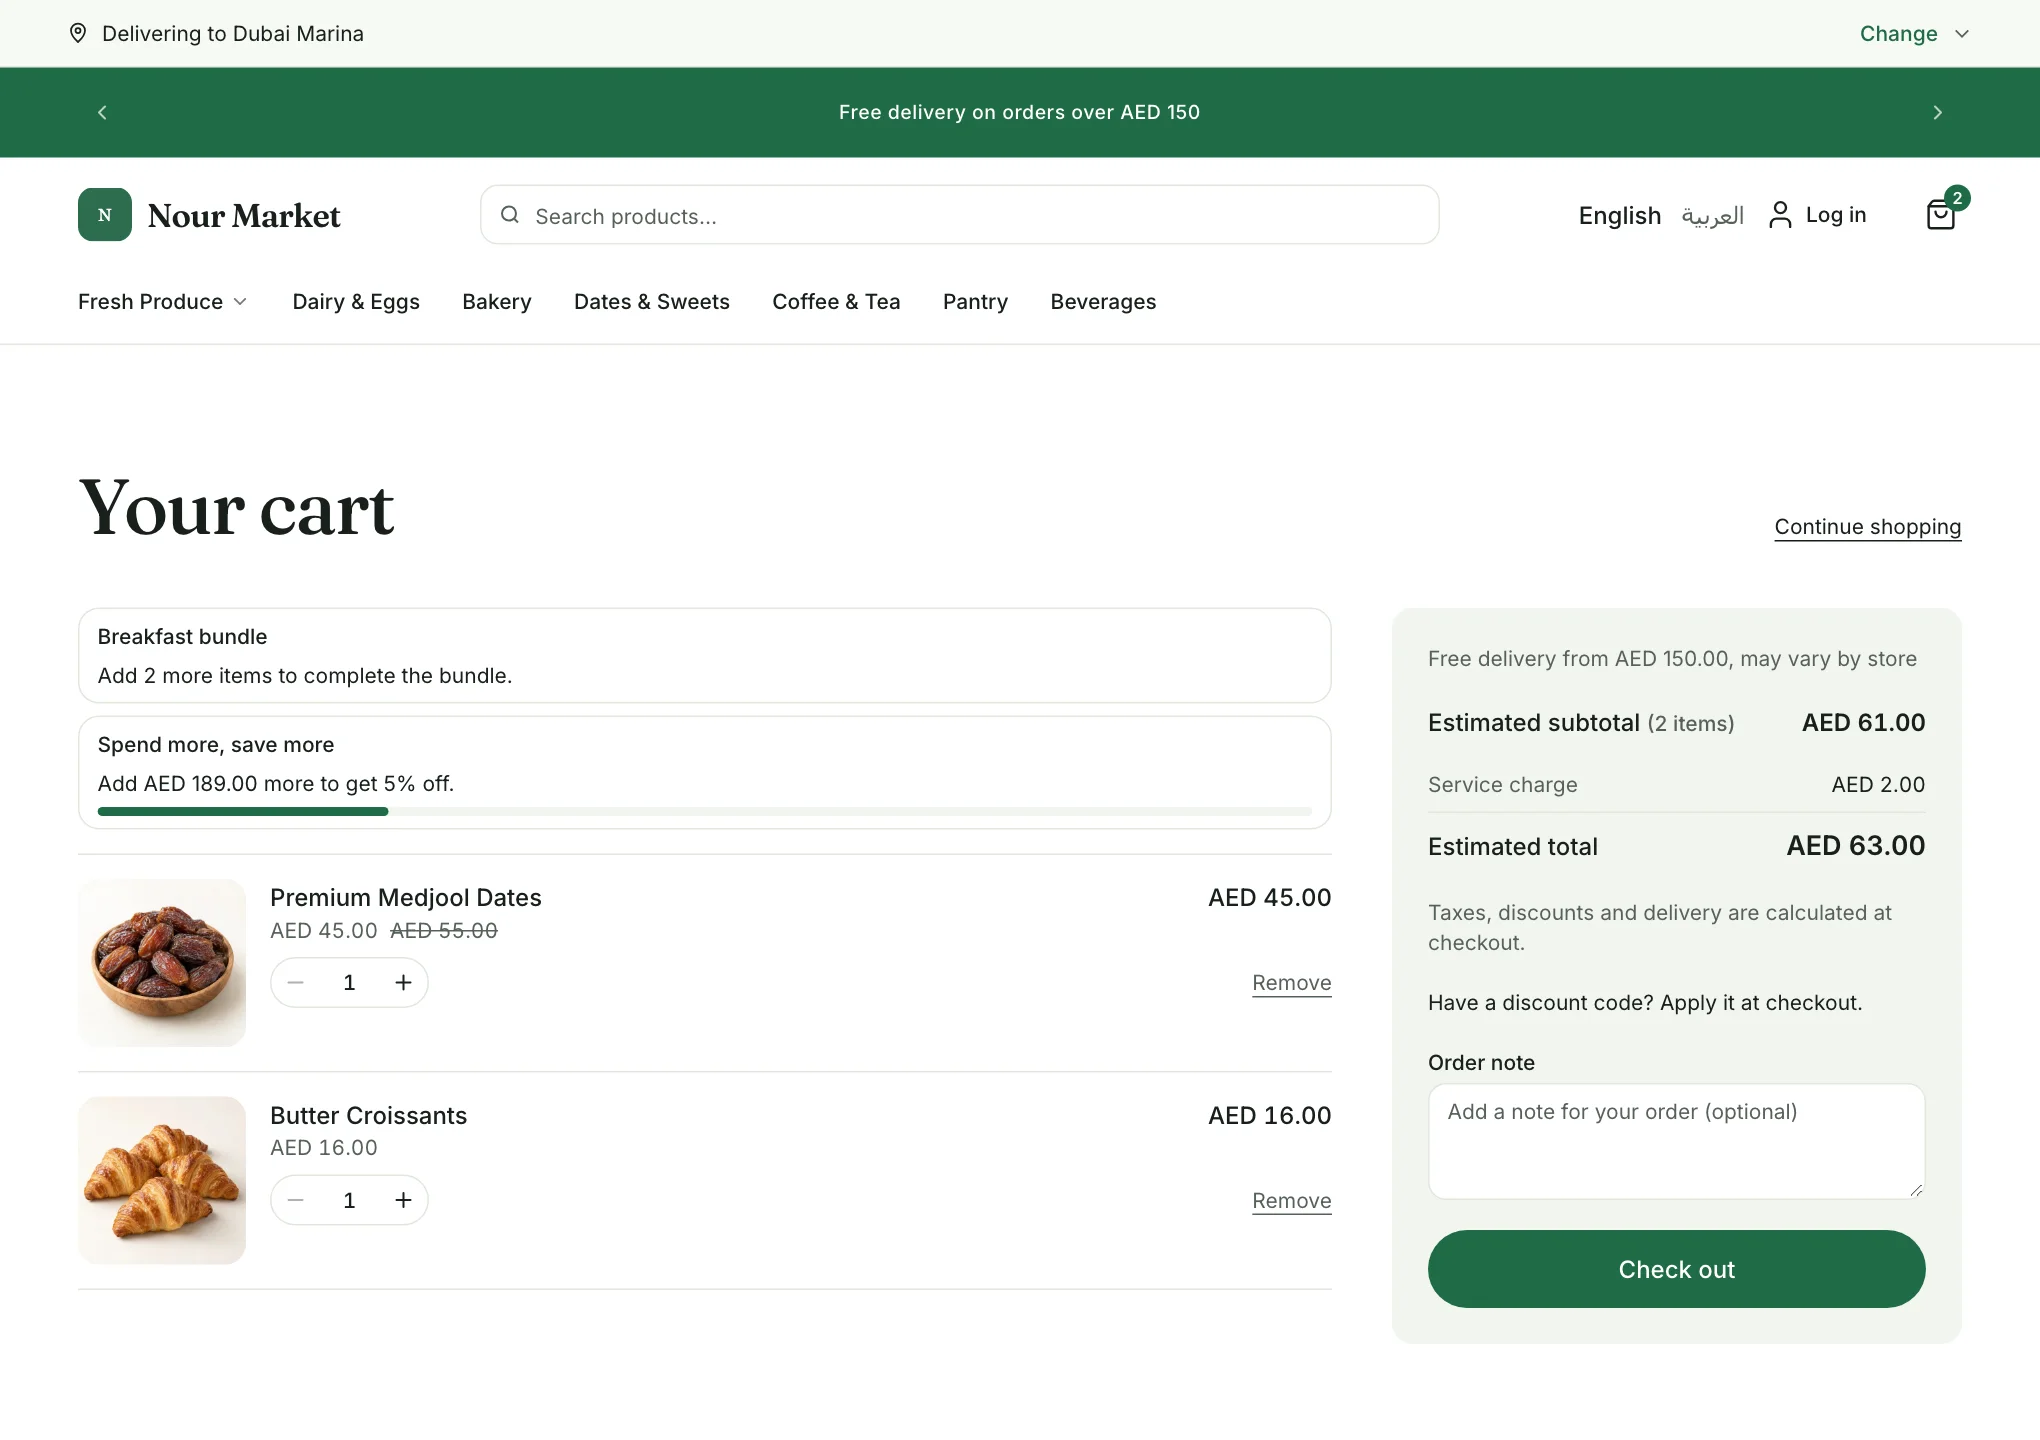Focus the Search products field
Screen dimensions: 2040x1440
[x=959, y=215]
